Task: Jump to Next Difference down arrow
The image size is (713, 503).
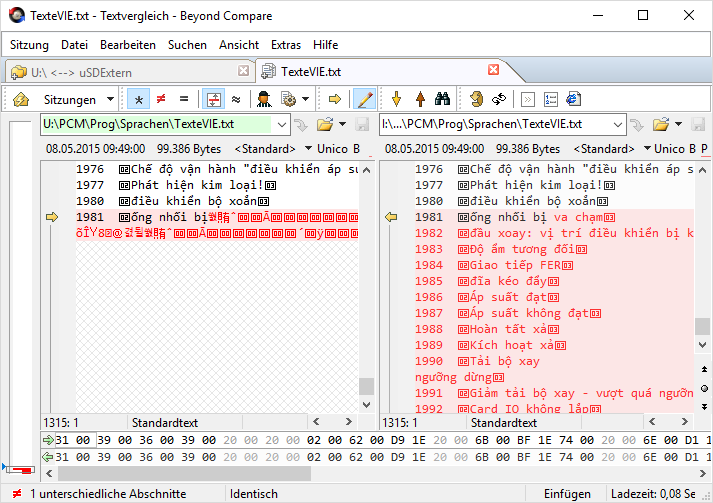Action: [397, 99]
